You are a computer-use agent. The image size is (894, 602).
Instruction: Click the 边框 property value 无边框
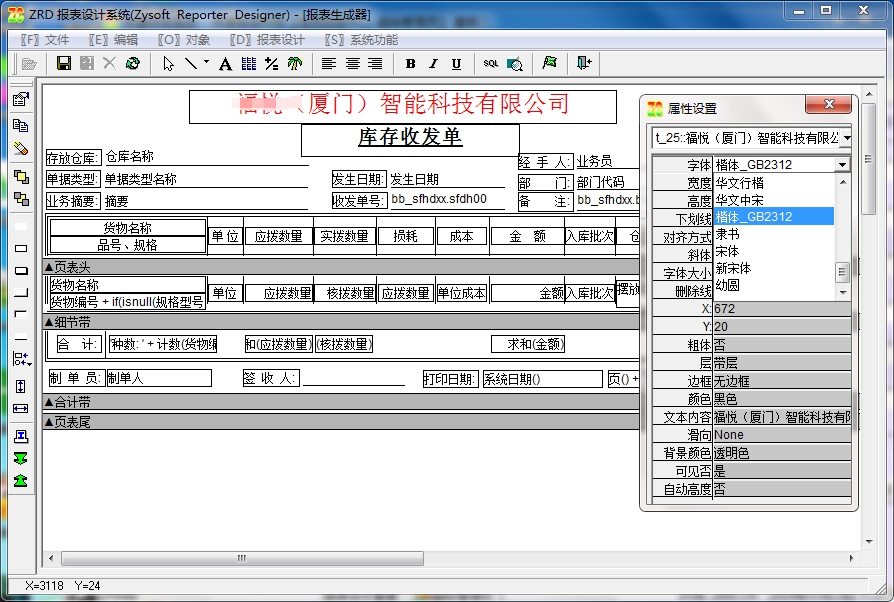(x=782, y=381)
